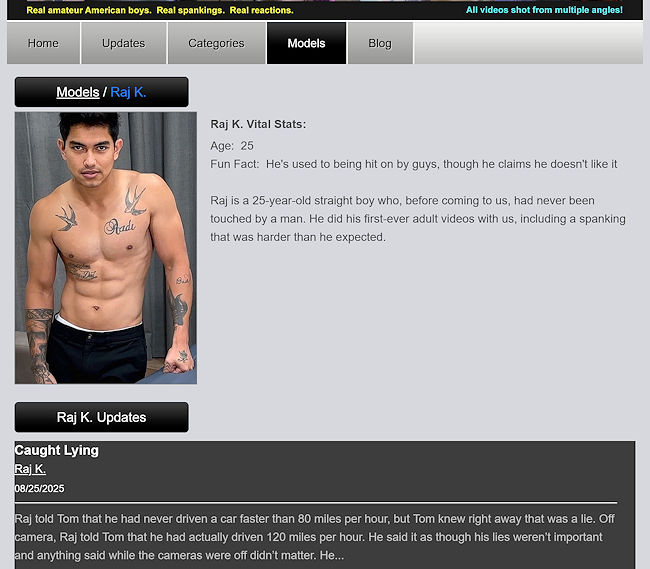Open the Home tab
Viewport: 650px width, 569px height.
(x=43, y=43)
